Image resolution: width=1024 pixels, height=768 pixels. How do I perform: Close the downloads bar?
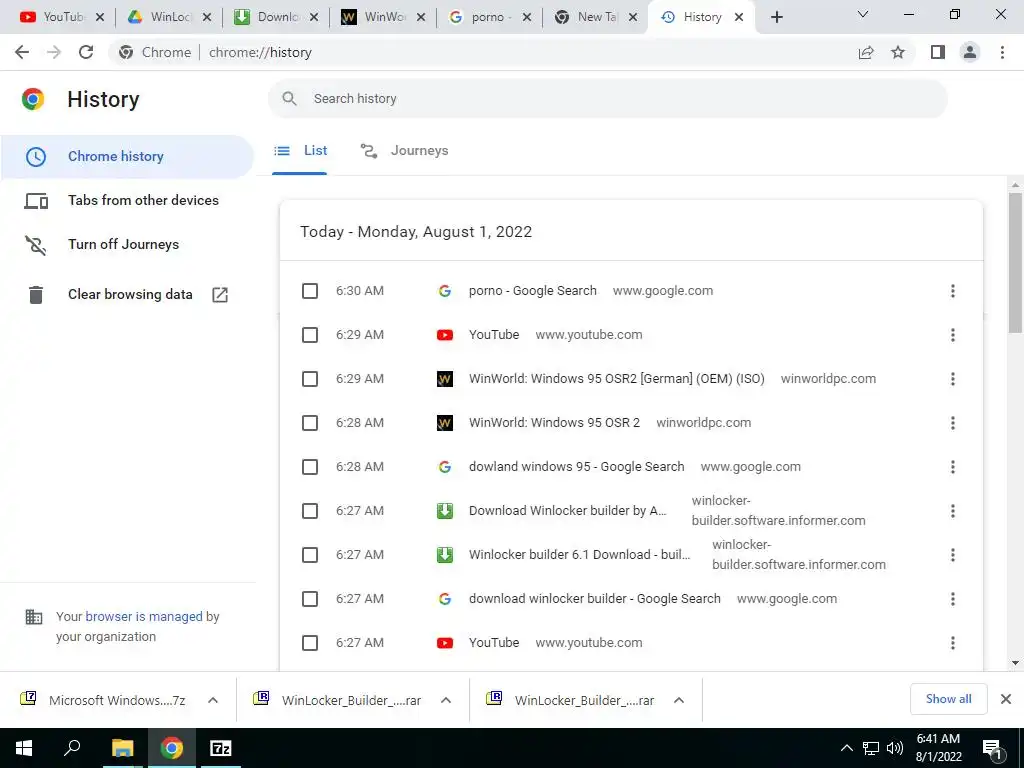(1006, 699)
